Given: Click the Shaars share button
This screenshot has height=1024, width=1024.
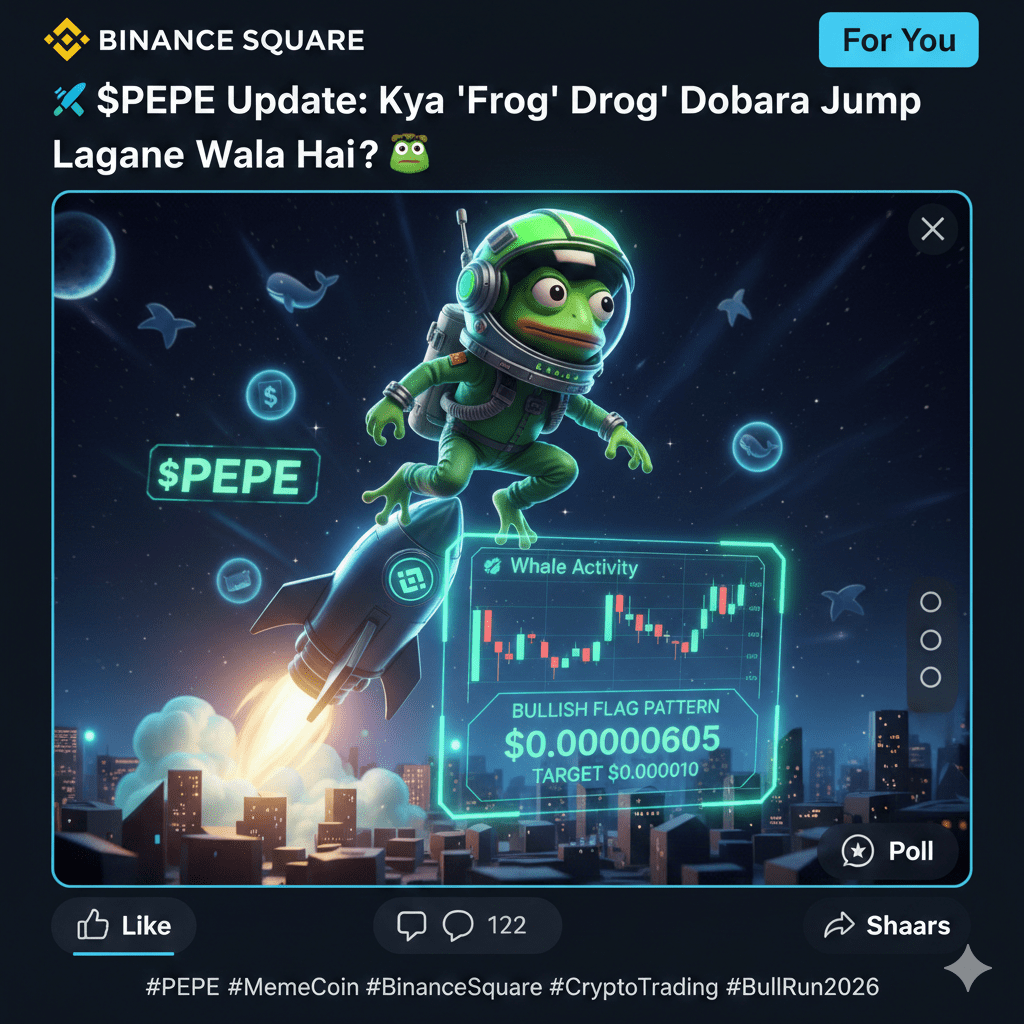Looking at the screenshot, I should (887, 925).
